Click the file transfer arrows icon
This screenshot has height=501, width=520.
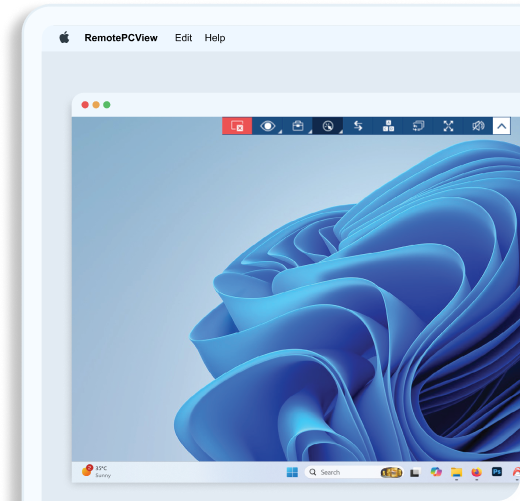tap(358, 126)
